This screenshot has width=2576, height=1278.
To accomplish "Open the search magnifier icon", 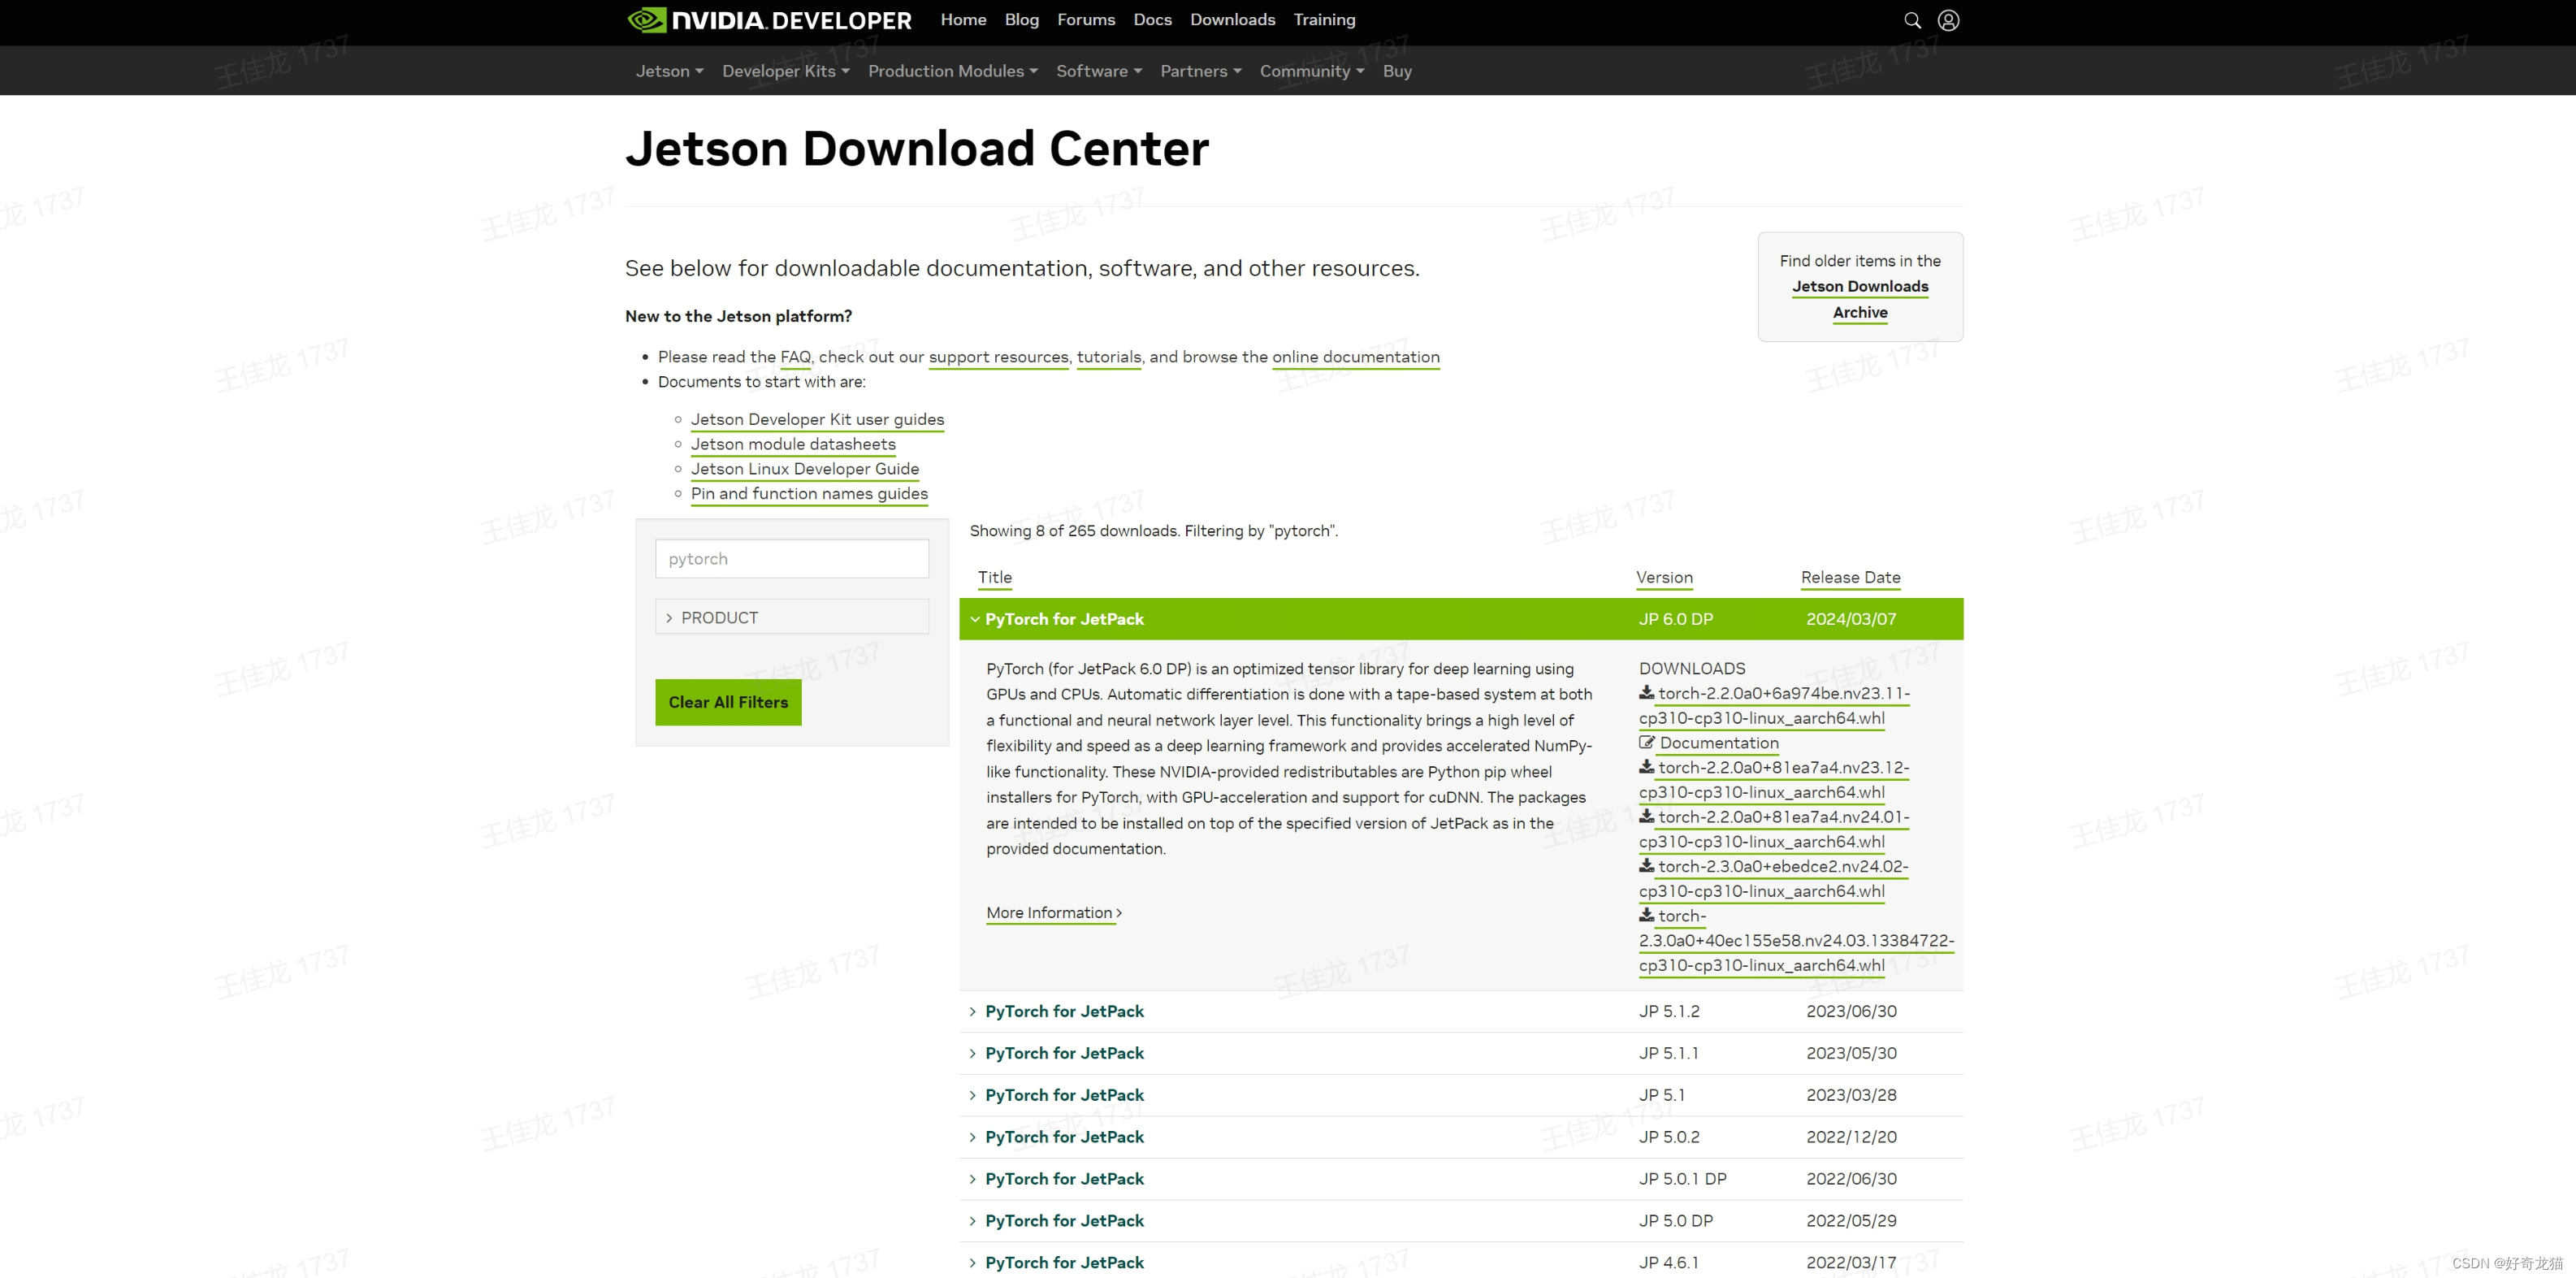I will (1912, 20).
